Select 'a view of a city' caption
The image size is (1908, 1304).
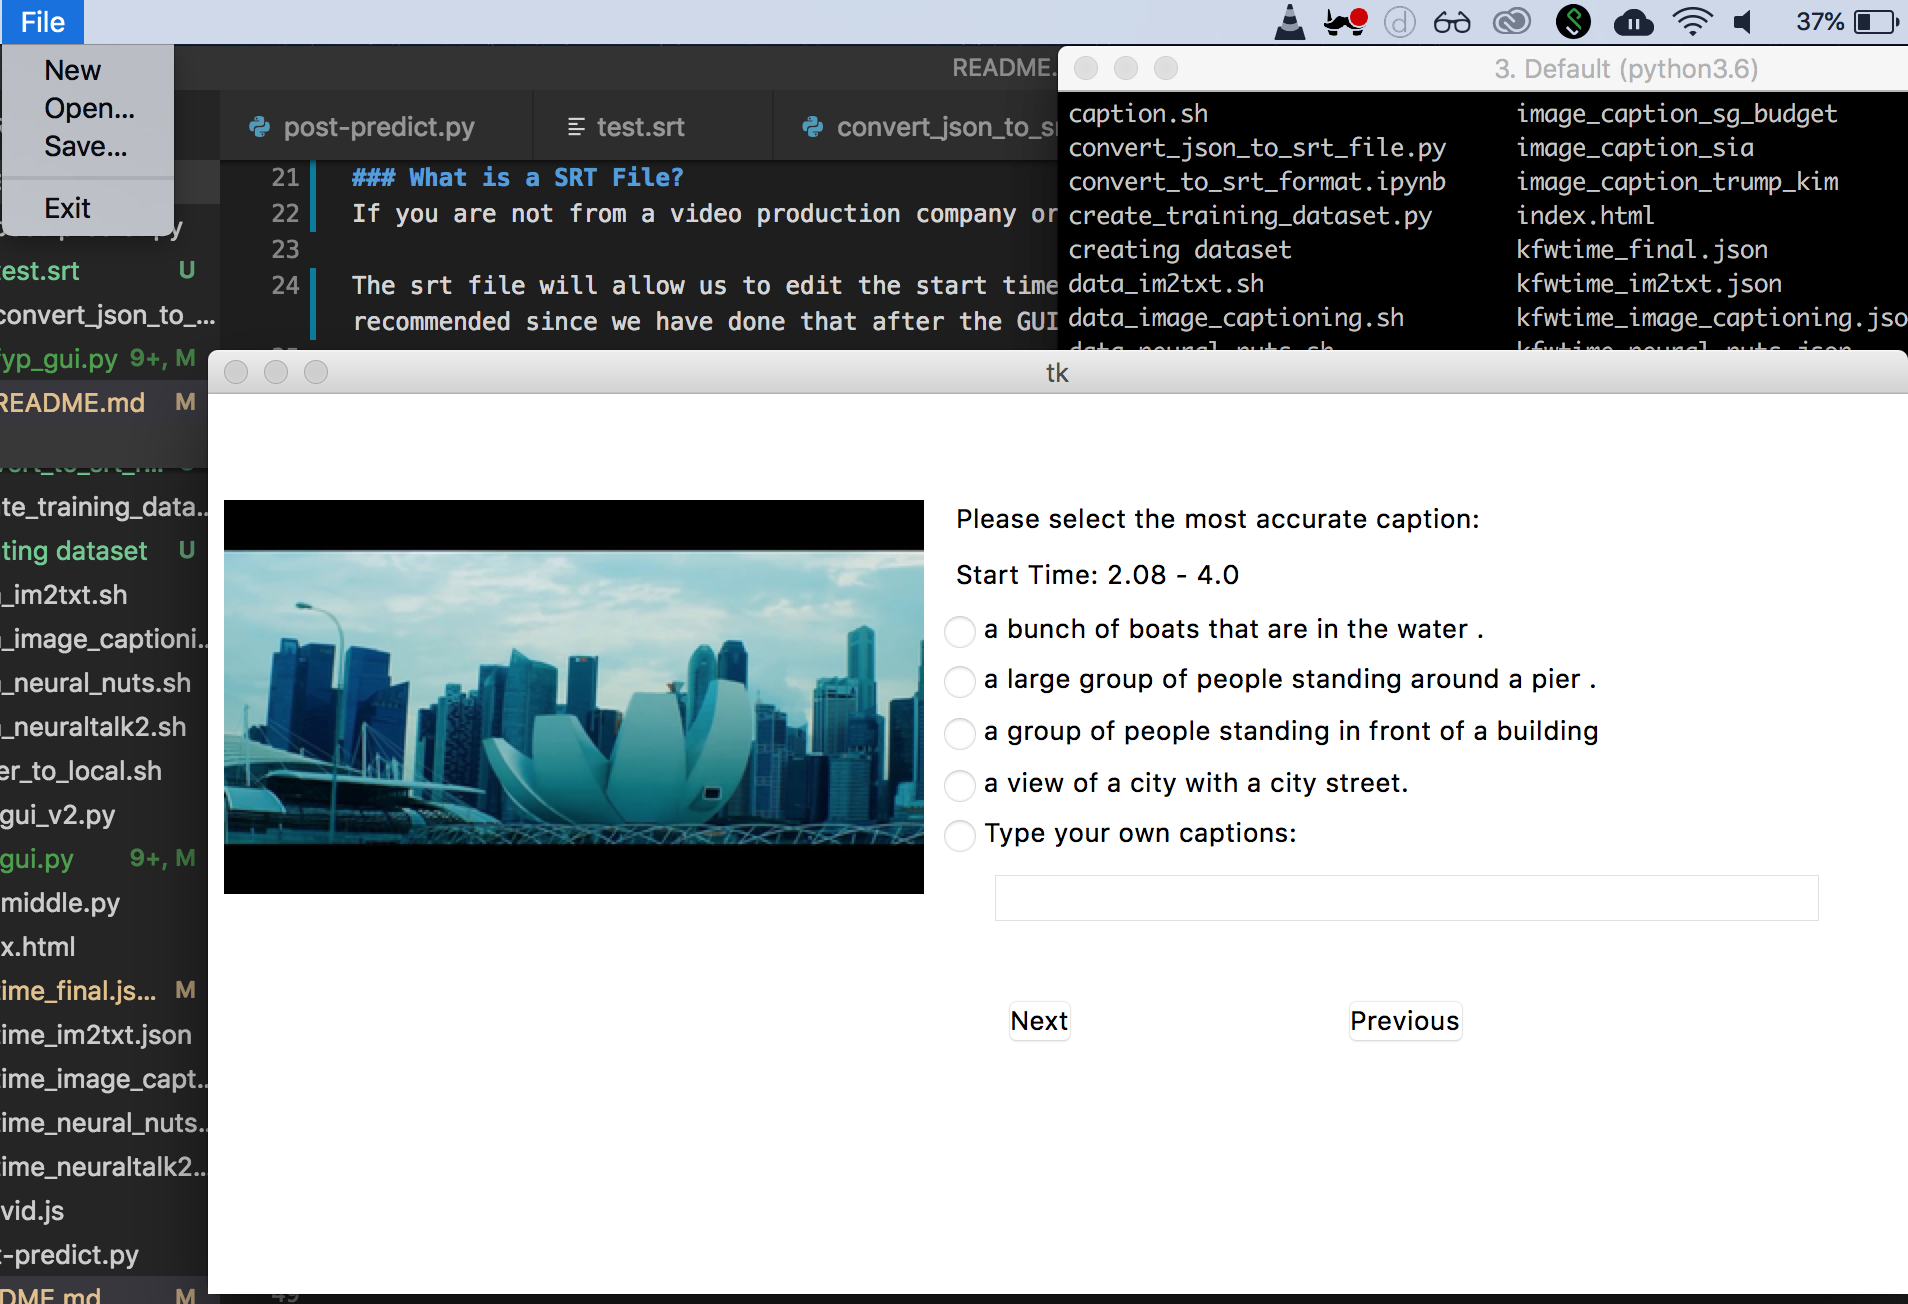point(960,785)
